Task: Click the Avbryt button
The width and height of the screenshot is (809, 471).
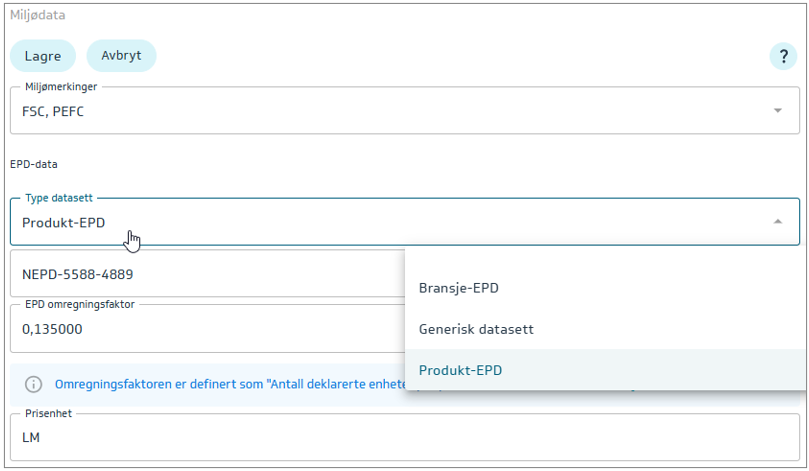Action: tap(121, 56)
